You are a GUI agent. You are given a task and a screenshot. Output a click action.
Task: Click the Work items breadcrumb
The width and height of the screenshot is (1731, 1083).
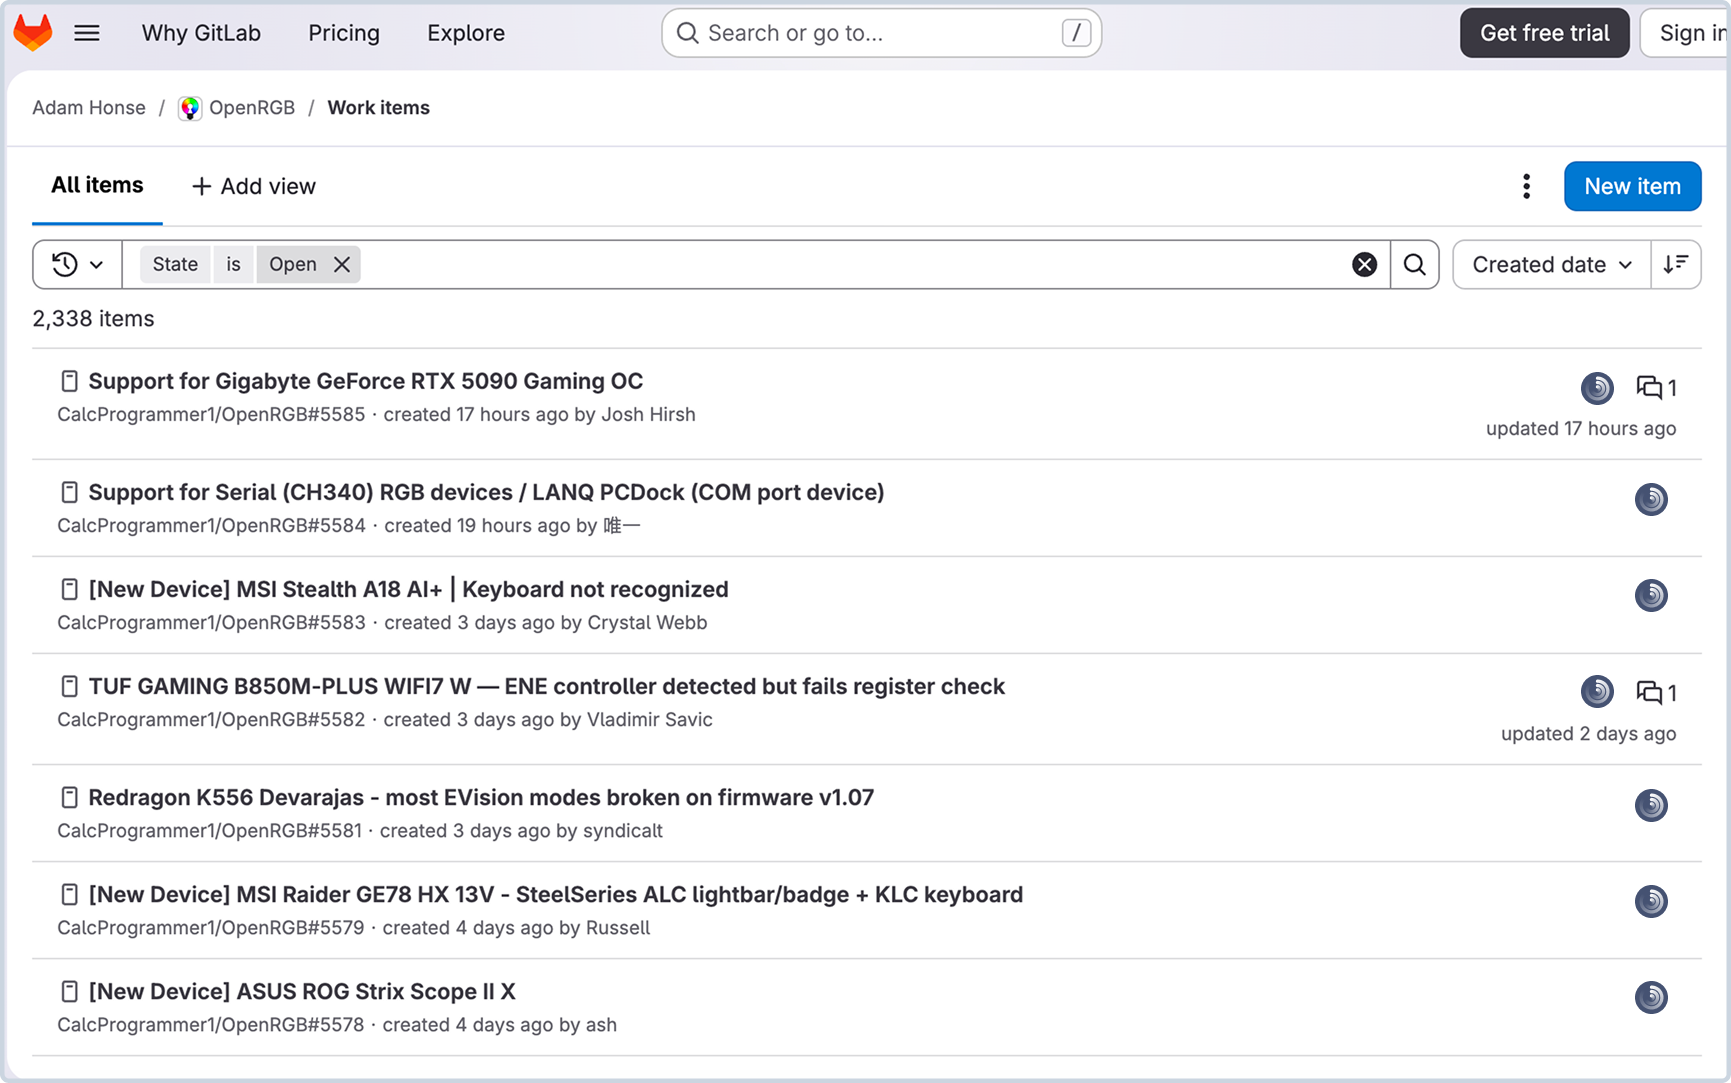click(x=378, y=107)
